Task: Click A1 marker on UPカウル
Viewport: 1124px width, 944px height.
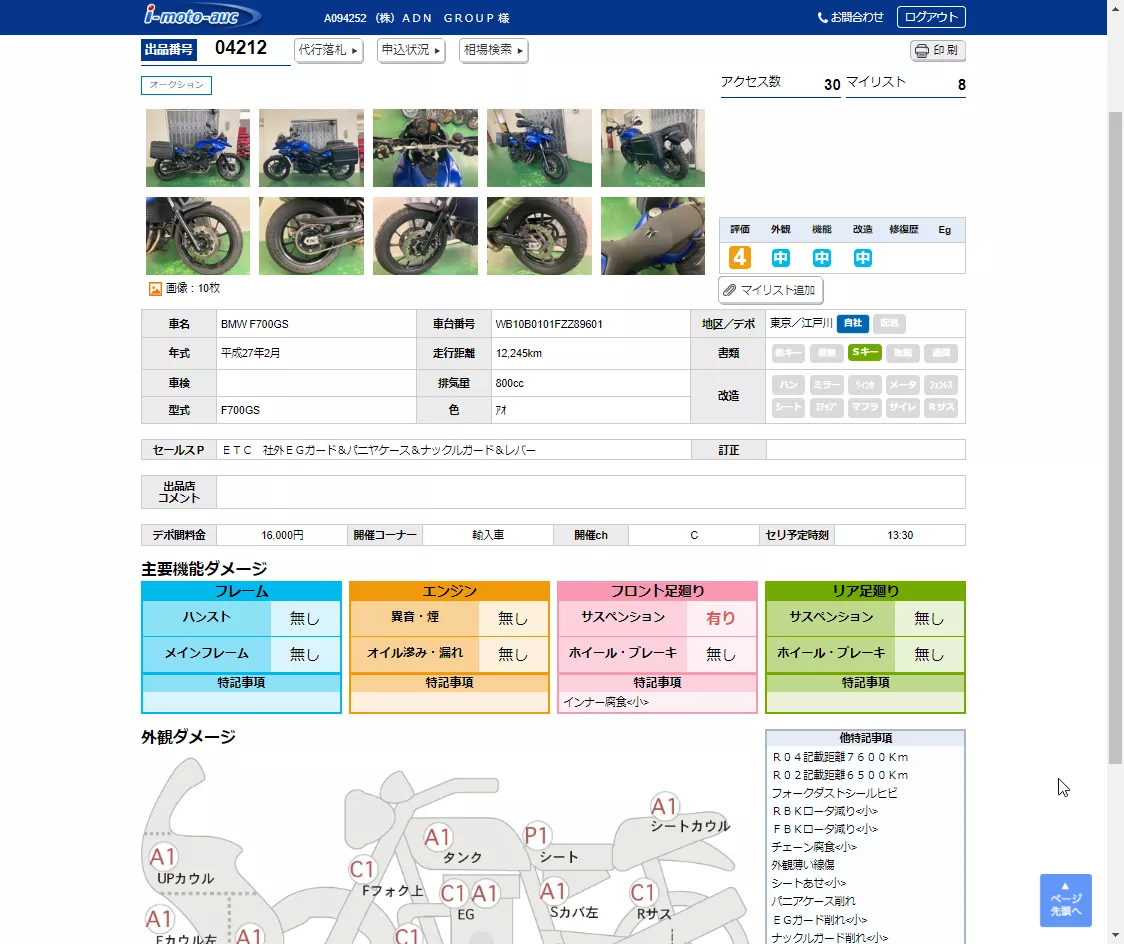Action: pyautogui.click(x=163, y=857)
